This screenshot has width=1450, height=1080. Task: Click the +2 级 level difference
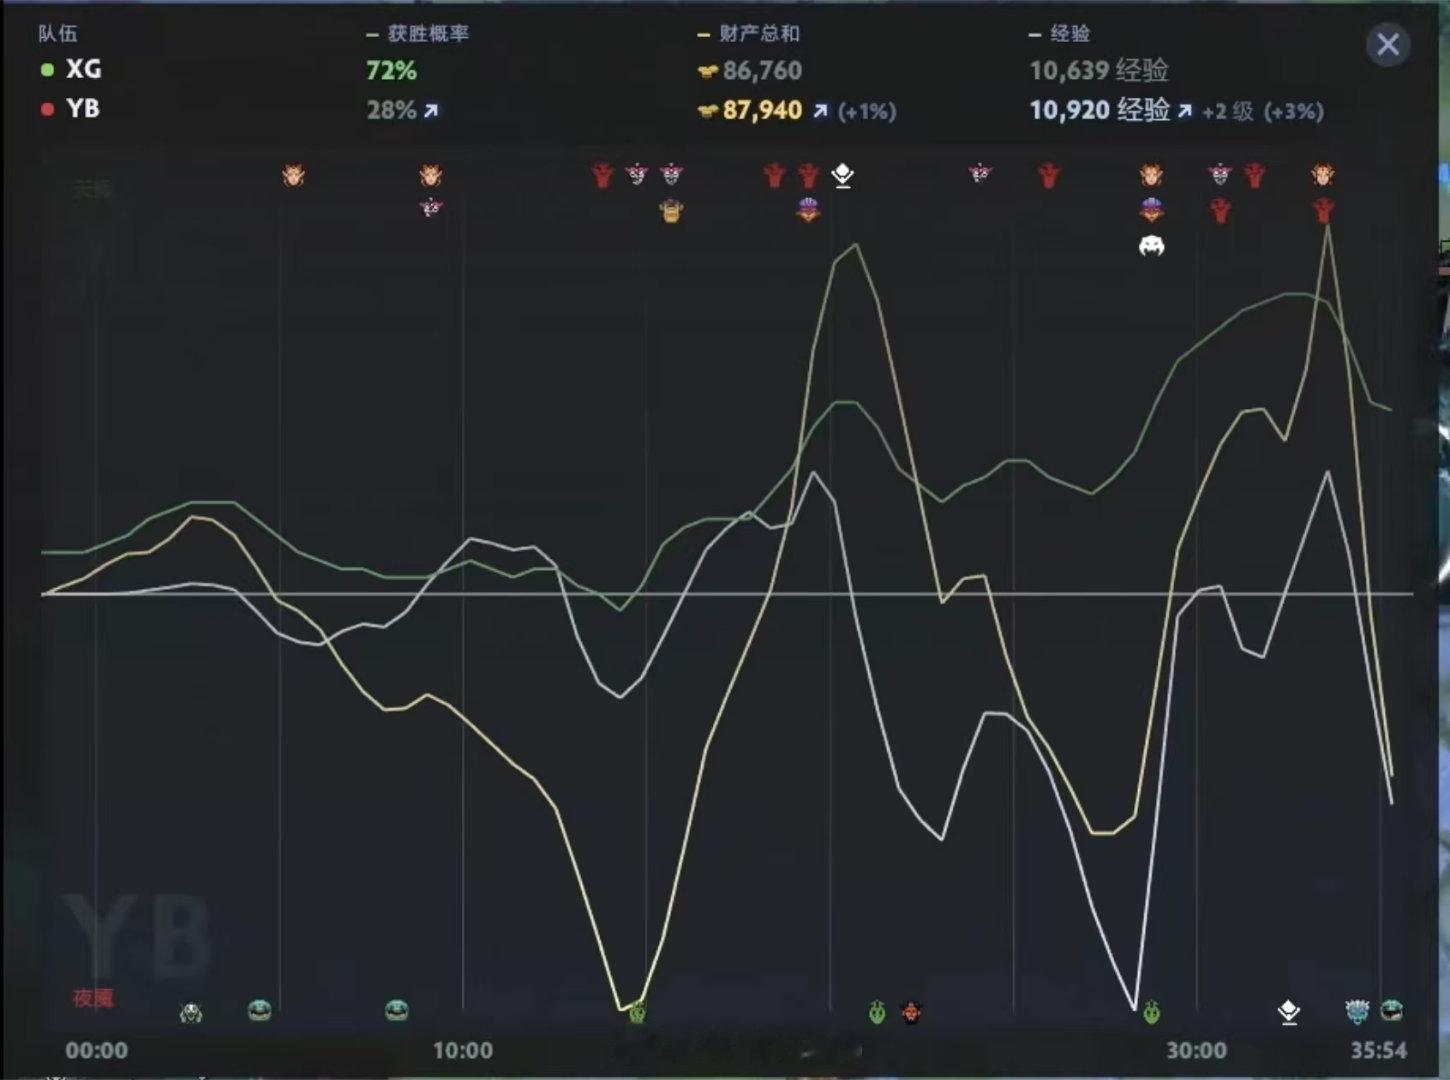tap(1228, 111)
